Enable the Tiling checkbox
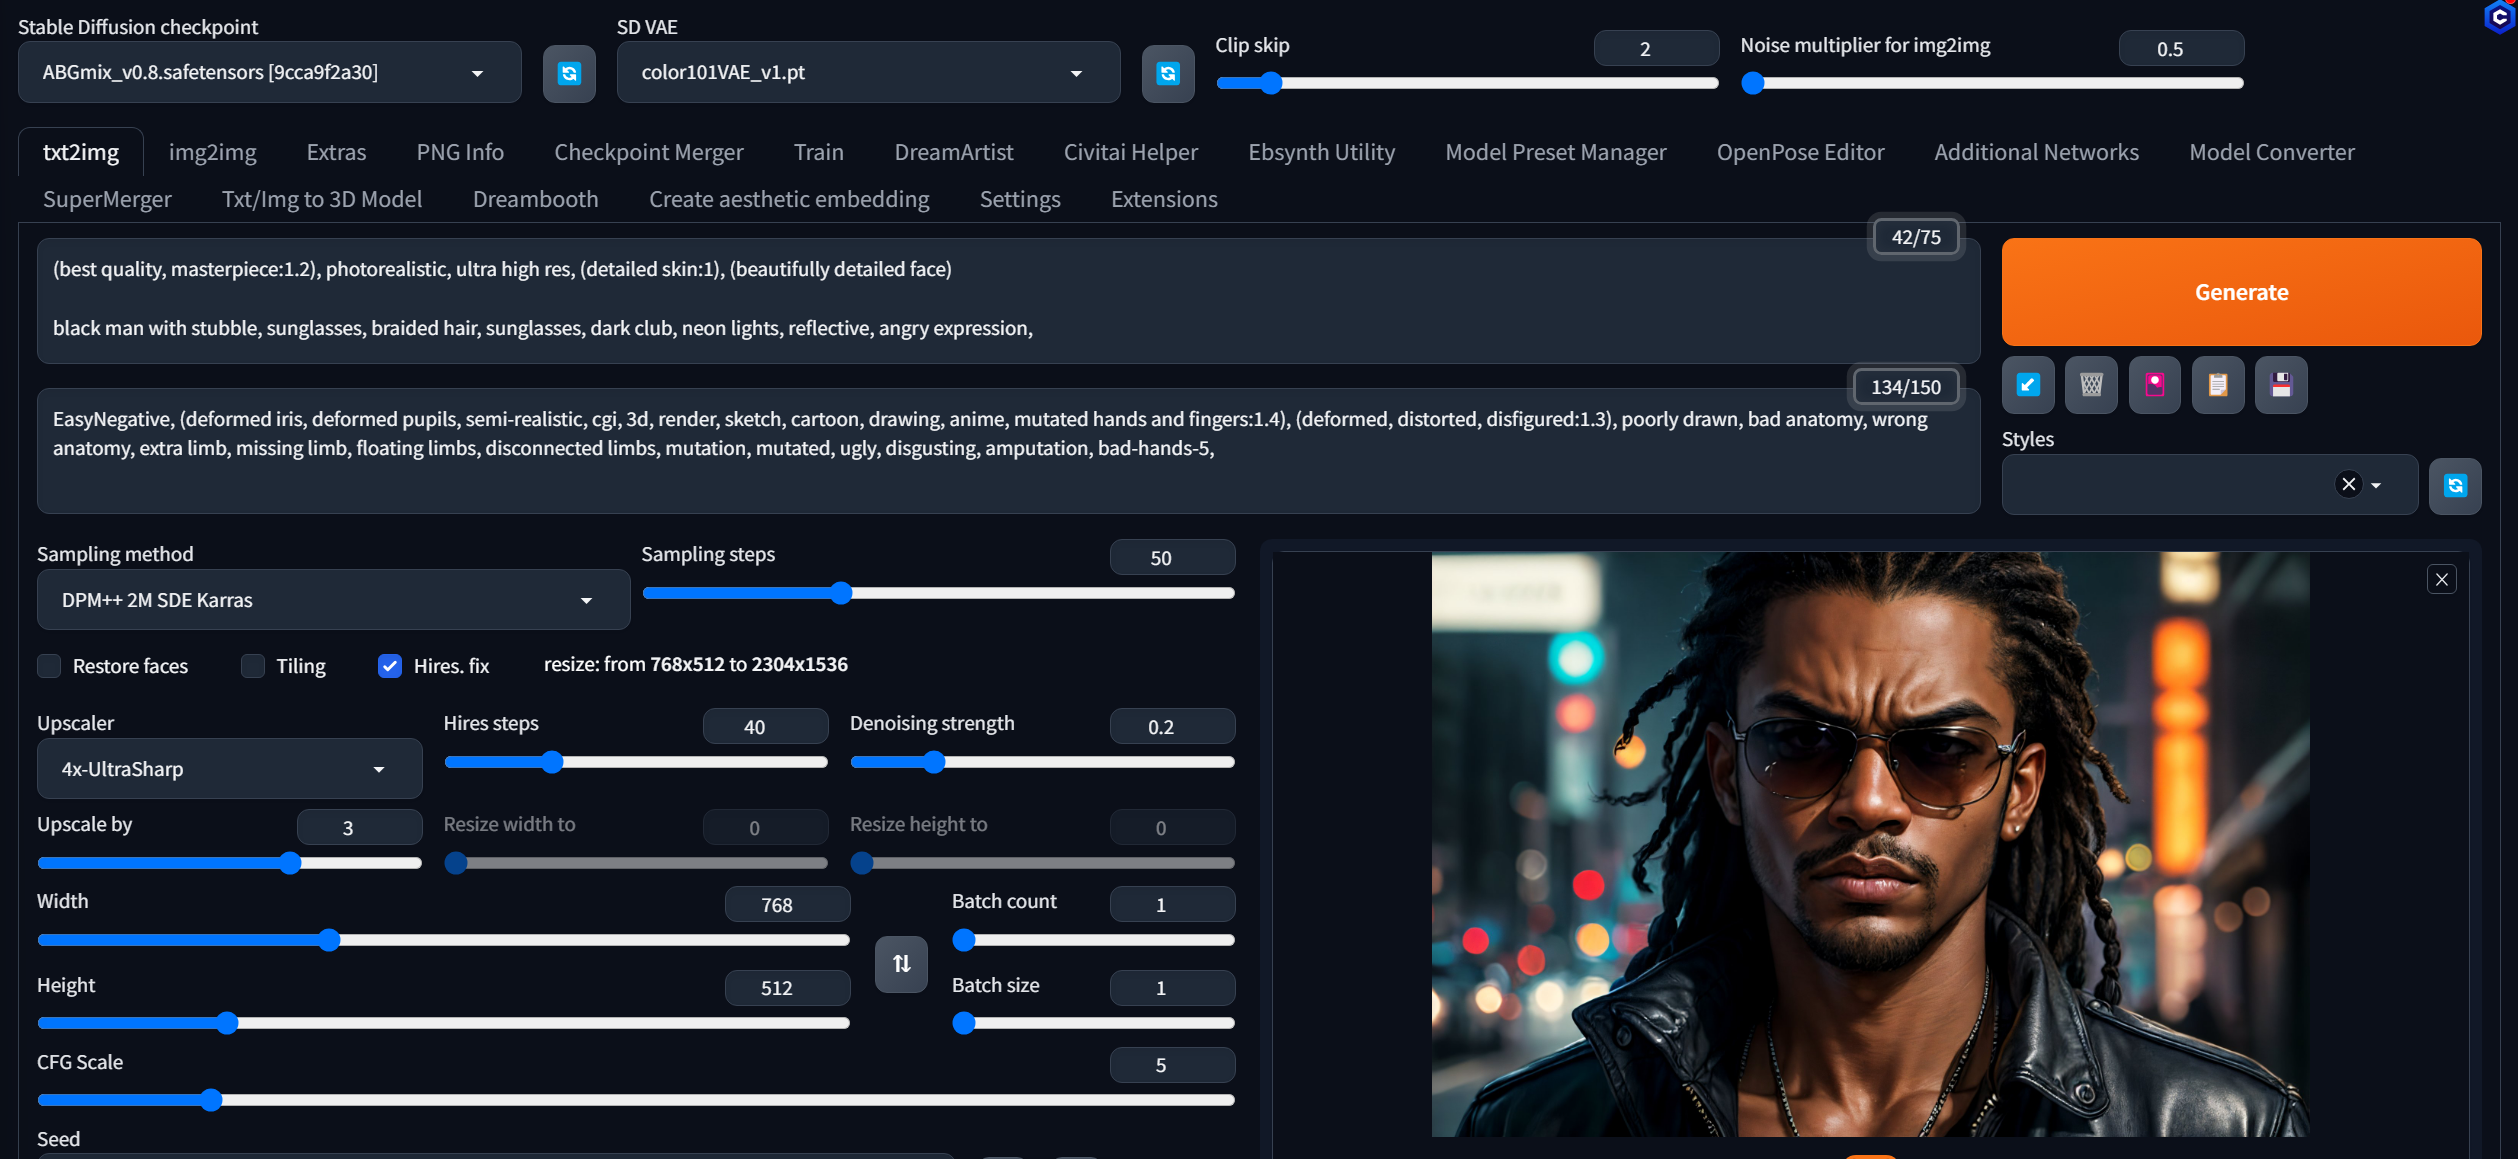Image resolution: width=2518 pixels, height=1159 pixels. pos(253,666)
